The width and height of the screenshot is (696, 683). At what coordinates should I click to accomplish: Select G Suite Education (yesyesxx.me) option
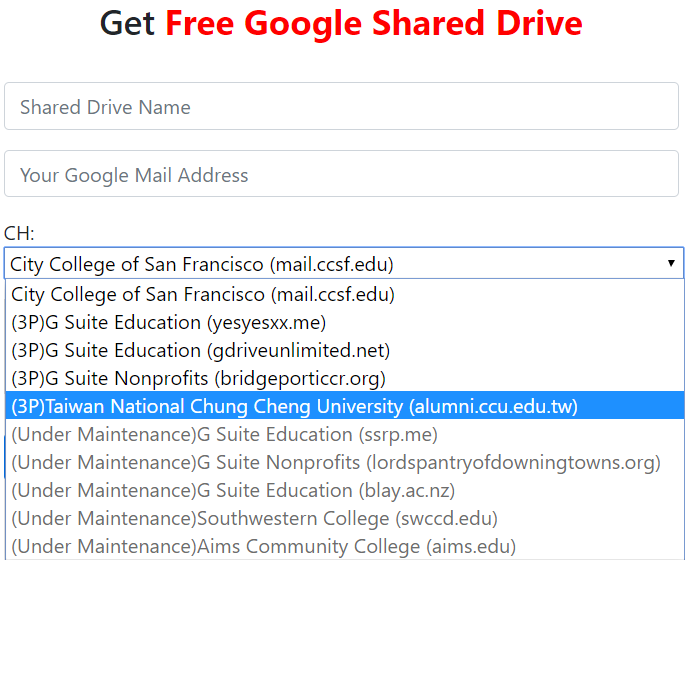click(168, 323)
